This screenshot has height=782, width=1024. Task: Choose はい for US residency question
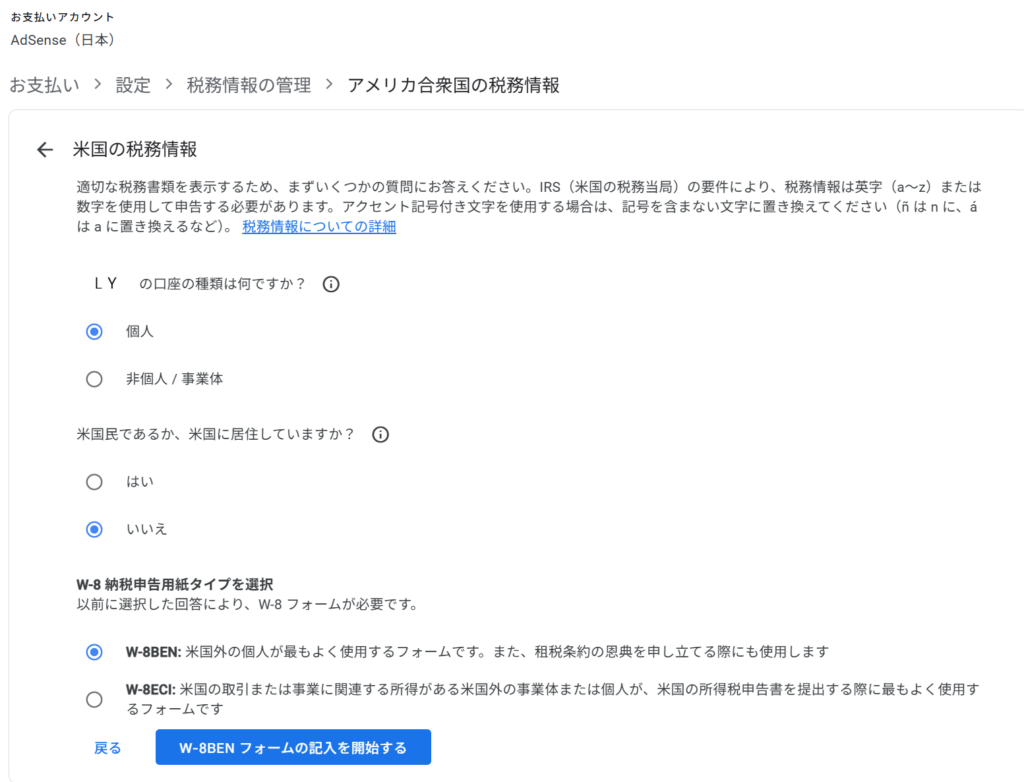tap(94, 481)
